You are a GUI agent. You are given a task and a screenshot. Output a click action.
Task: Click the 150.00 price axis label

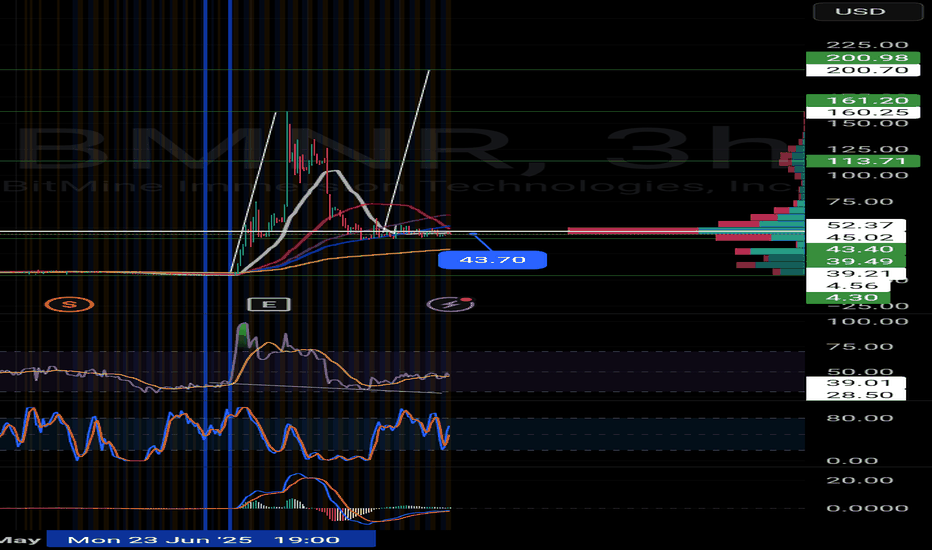[x=867, y=124]
